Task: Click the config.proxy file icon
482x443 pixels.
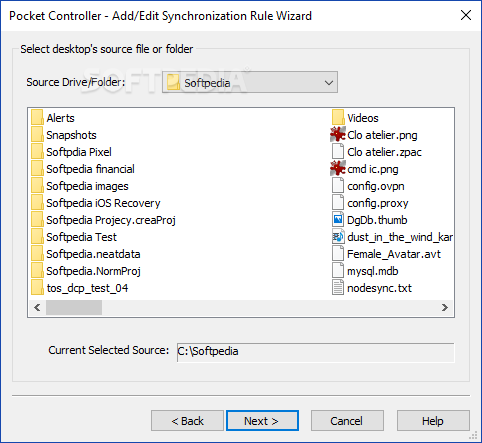Action: click(338, 203)
